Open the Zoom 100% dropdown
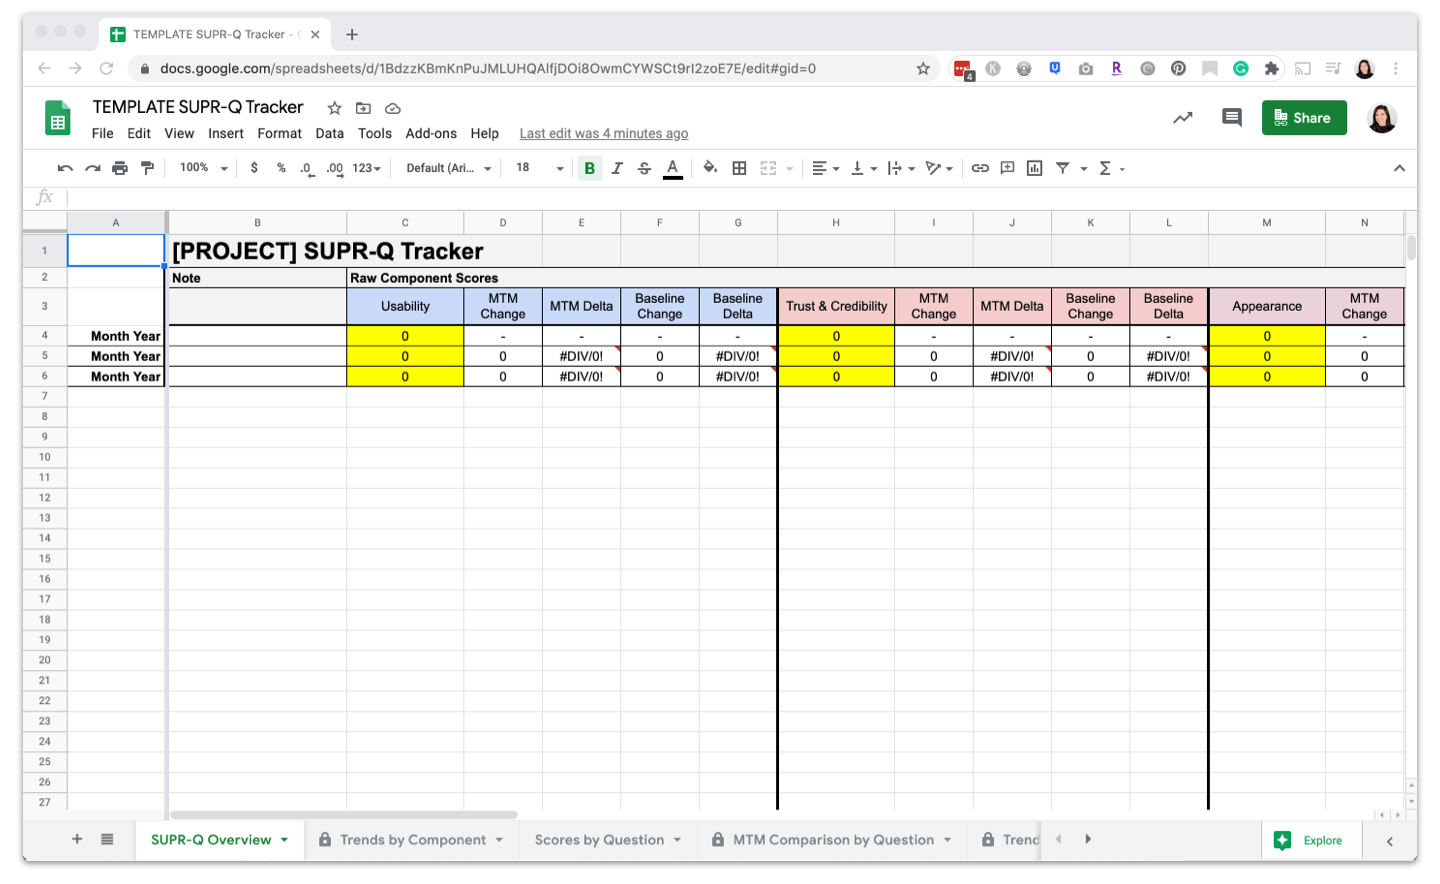The height and width of the screenshot is (884, 1440). pos(204,168)
